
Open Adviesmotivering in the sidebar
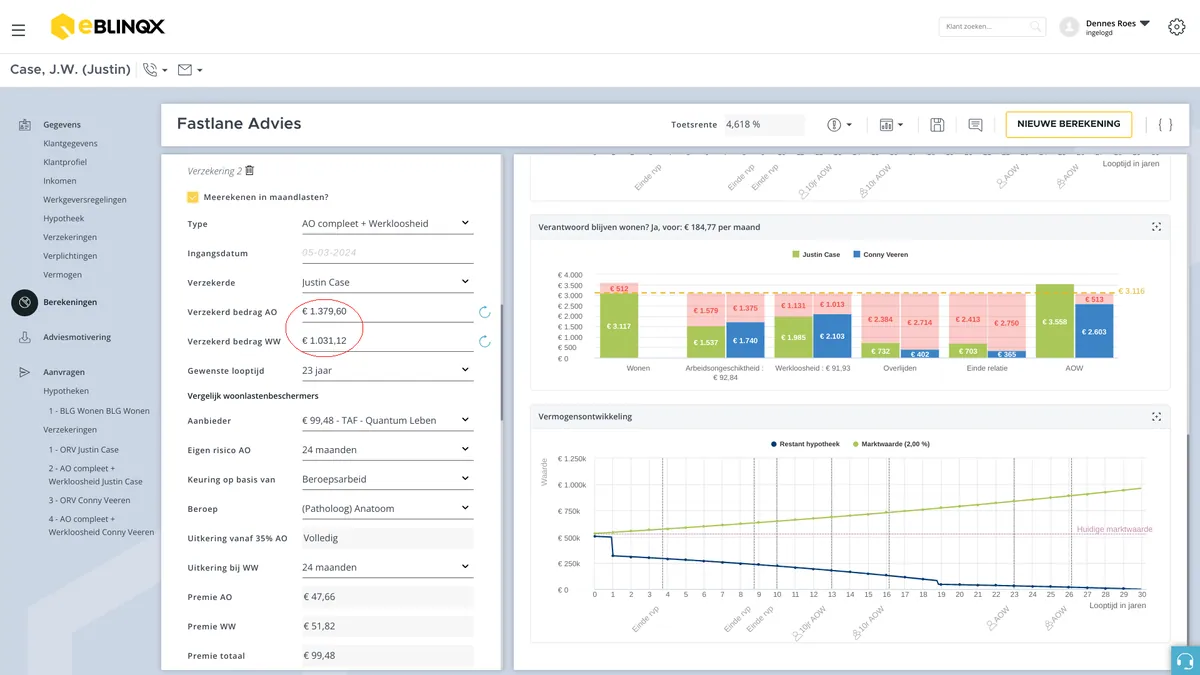click(77, 337)
